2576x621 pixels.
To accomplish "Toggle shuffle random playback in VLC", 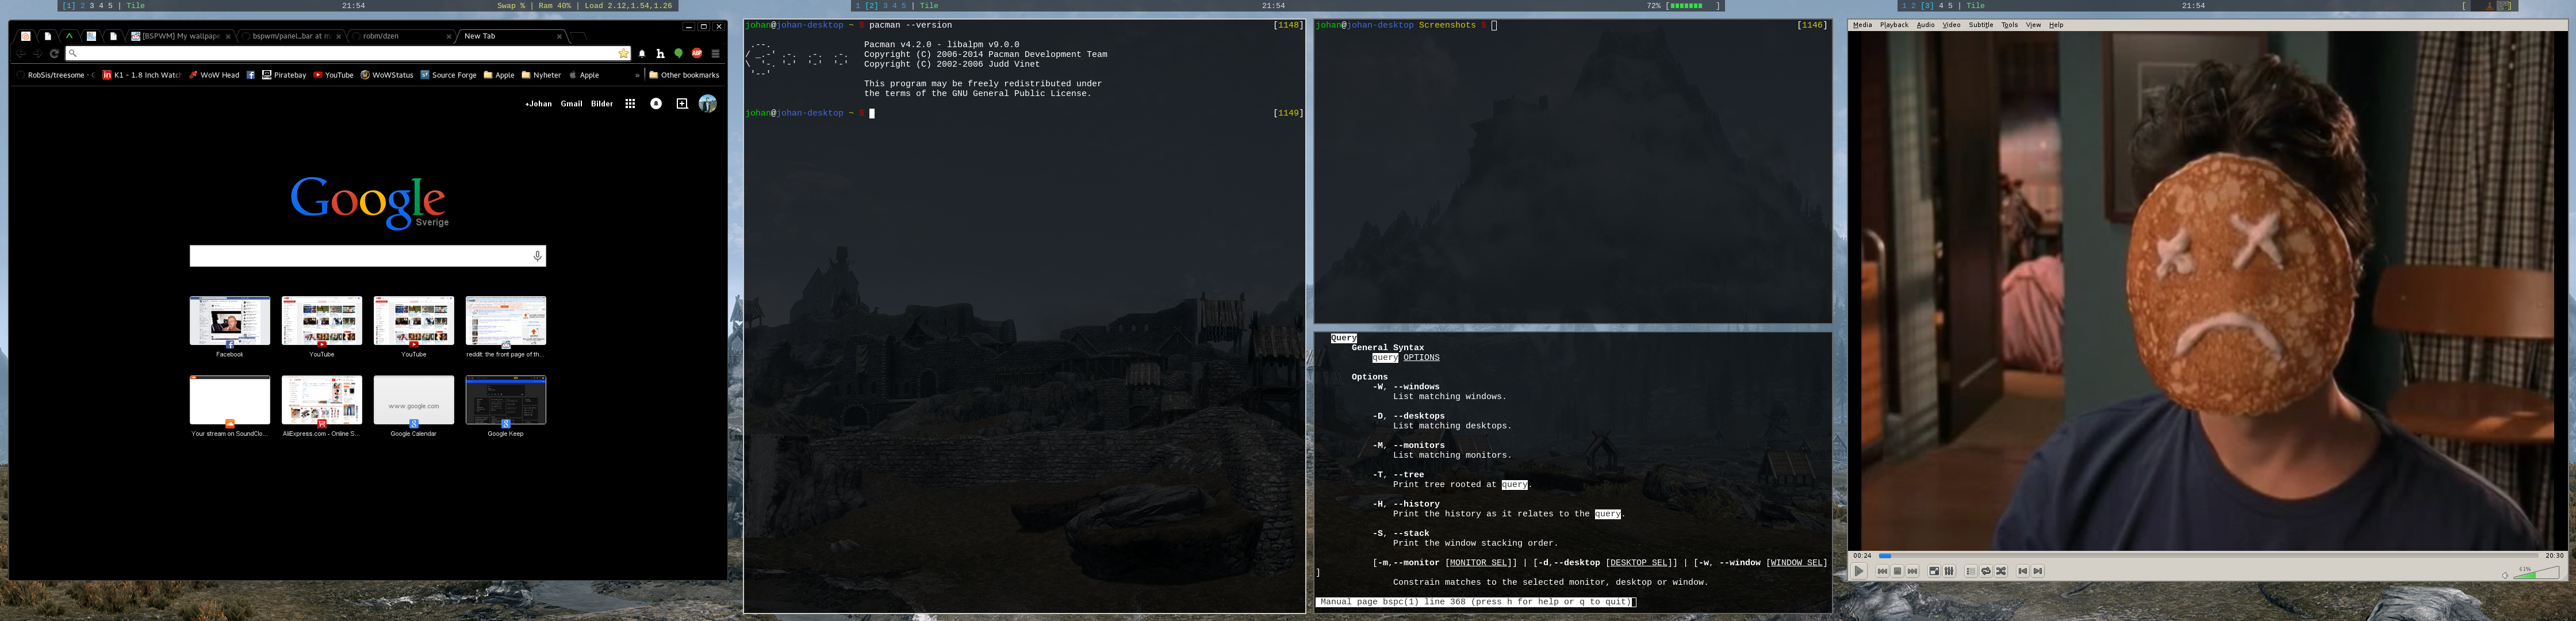I will (2001, 571).
